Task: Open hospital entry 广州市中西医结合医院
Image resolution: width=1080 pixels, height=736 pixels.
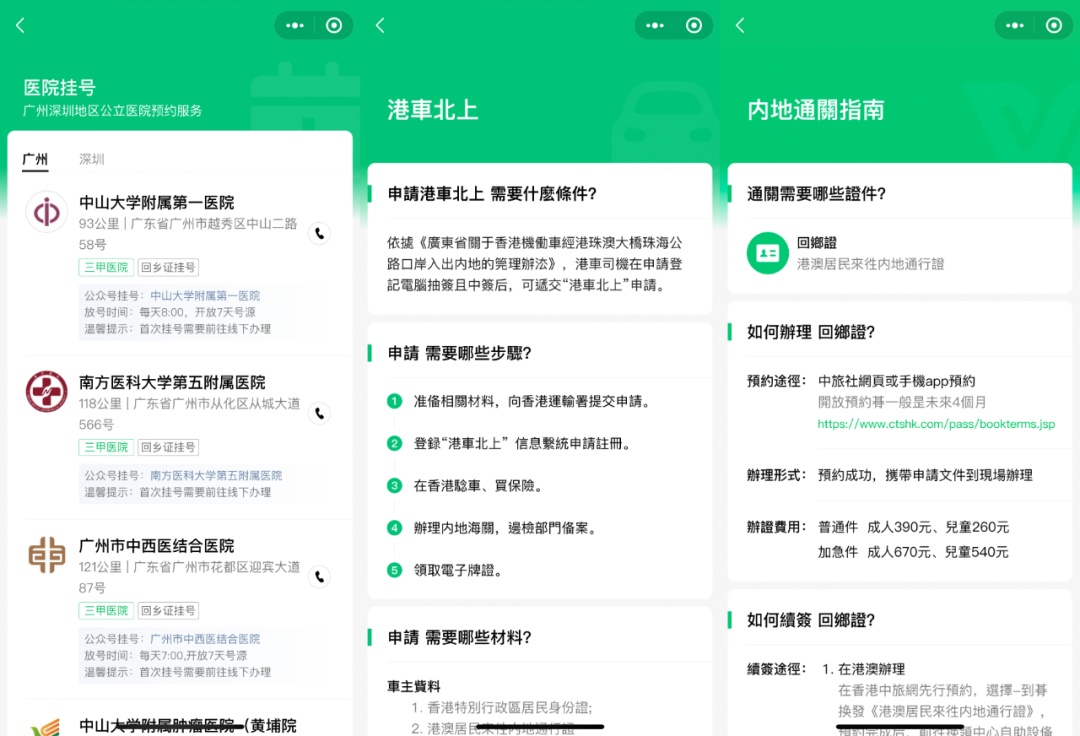Action: click(x=156, y=546)
